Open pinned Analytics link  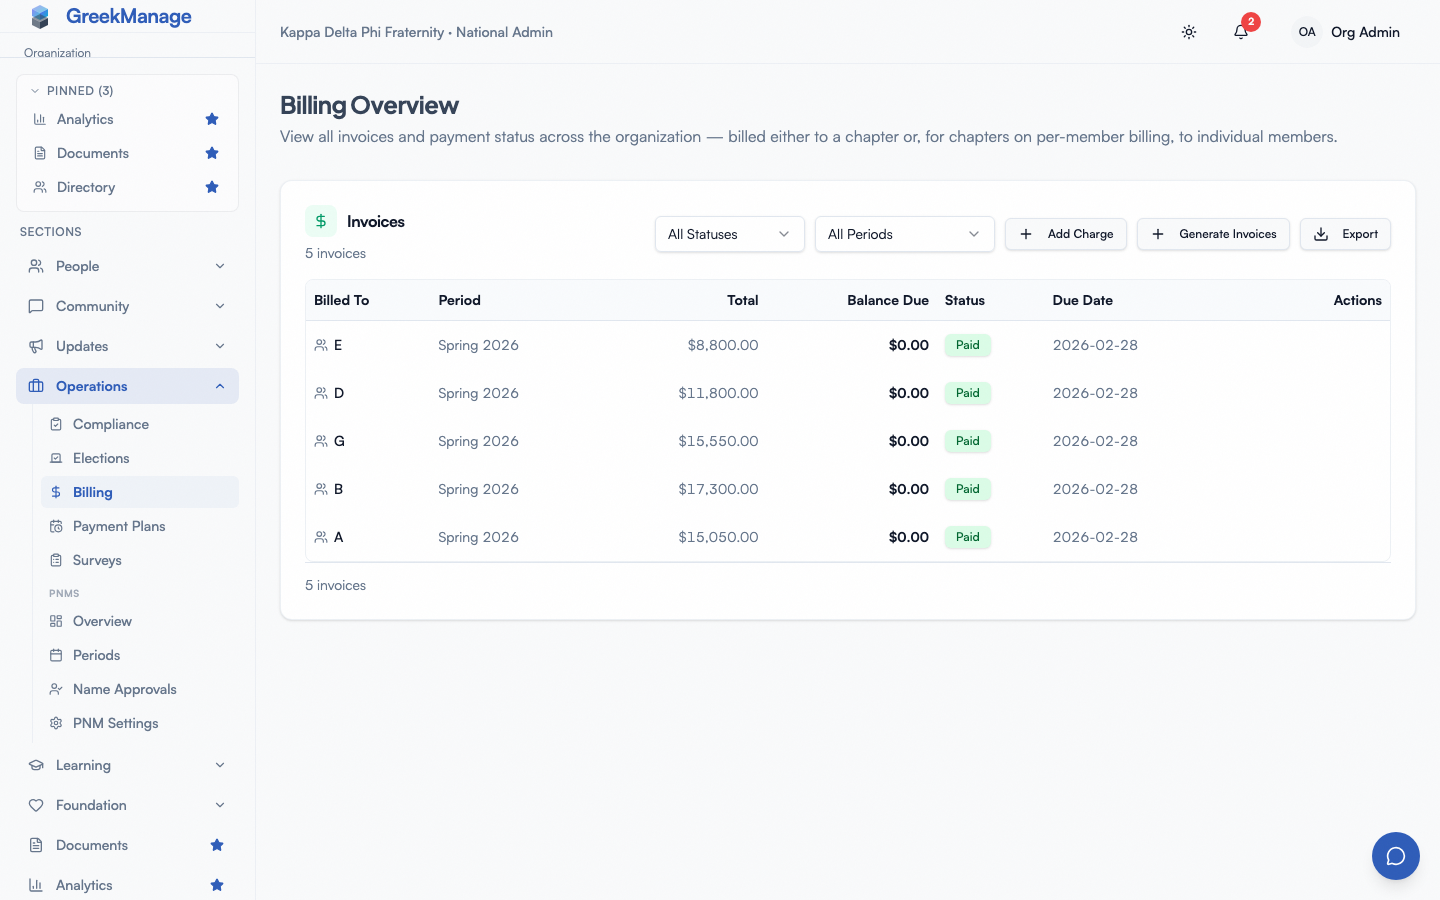pos(85,119)
